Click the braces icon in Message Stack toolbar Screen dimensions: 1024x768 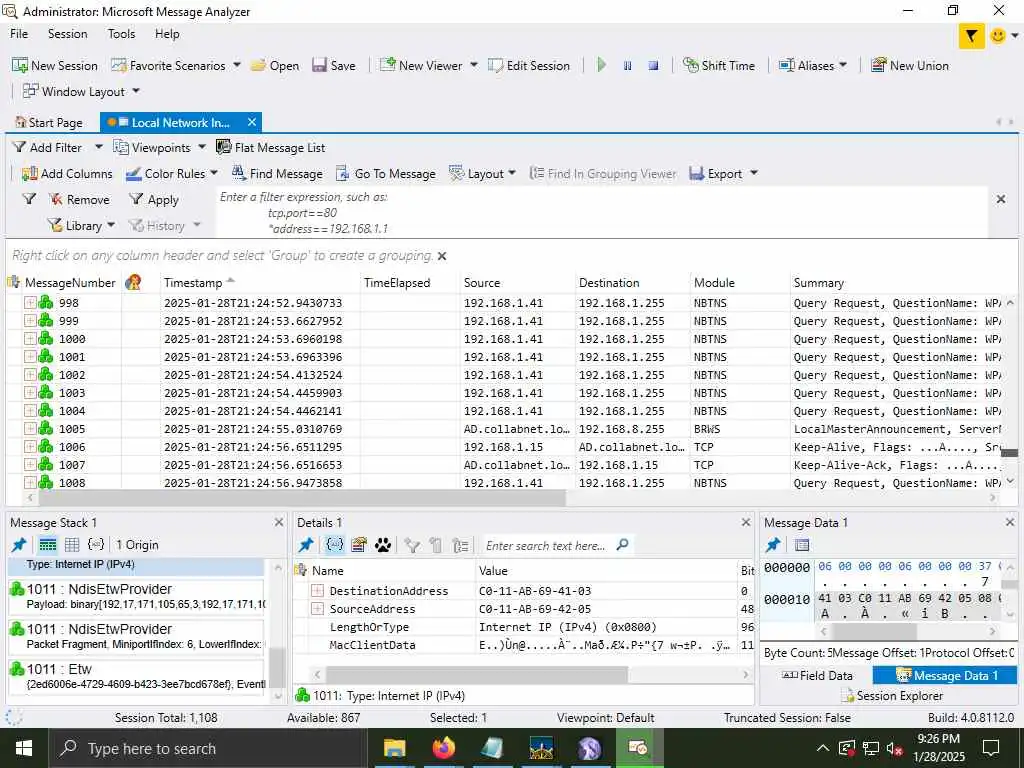96,545
